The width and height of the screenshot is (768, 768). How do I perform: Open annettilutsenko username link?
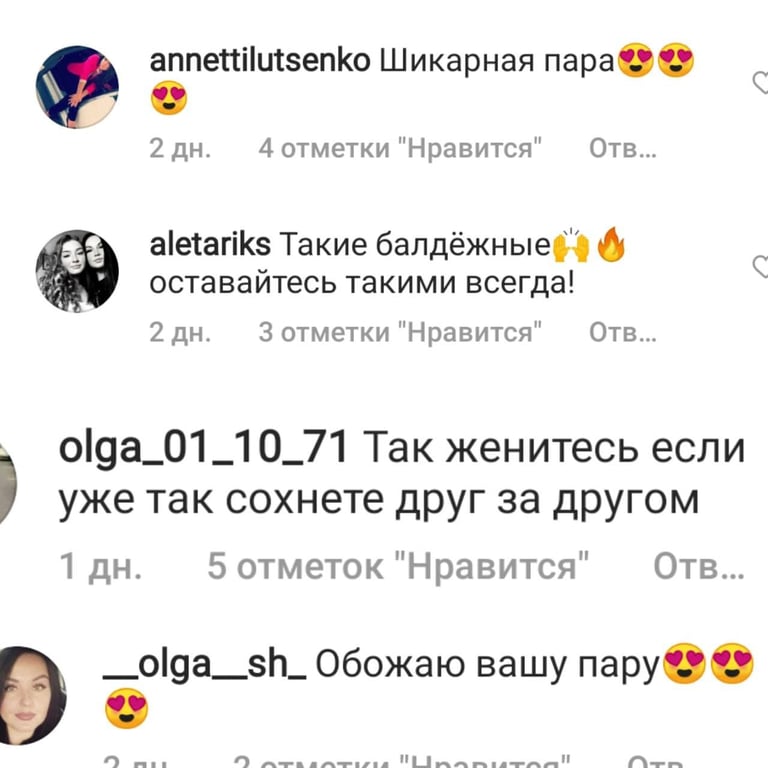pyautogui.click(x=260, y=62)
